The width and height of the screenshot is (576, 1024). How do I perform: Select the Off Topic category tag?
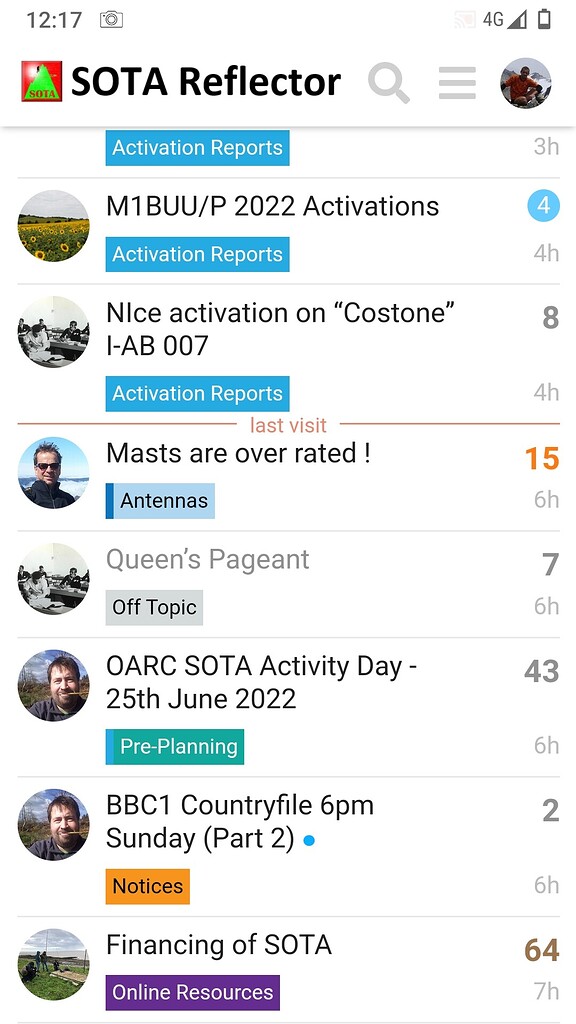pyautogui.click(x=153, y=607)
